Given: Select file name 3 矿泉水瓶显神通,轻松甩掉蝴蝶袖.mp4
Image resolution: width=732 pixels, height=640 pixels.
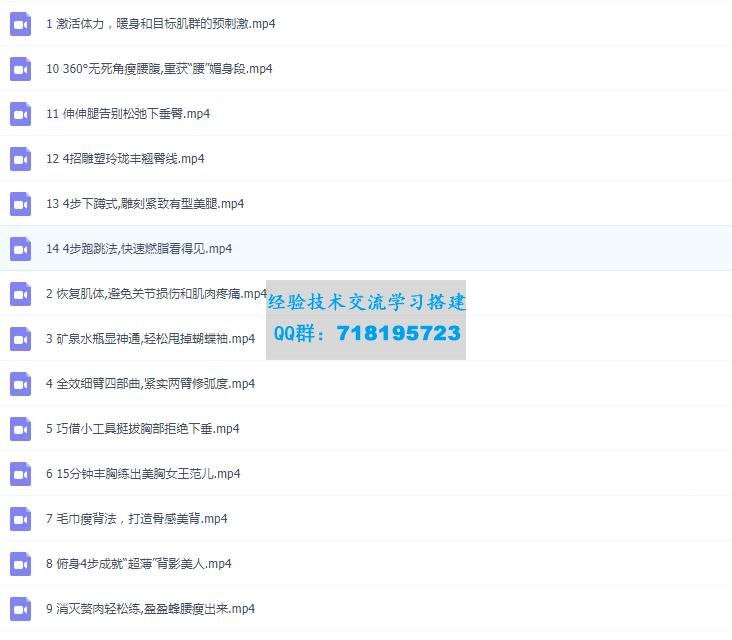Looking at the screenshot, I should click(150, 338).
